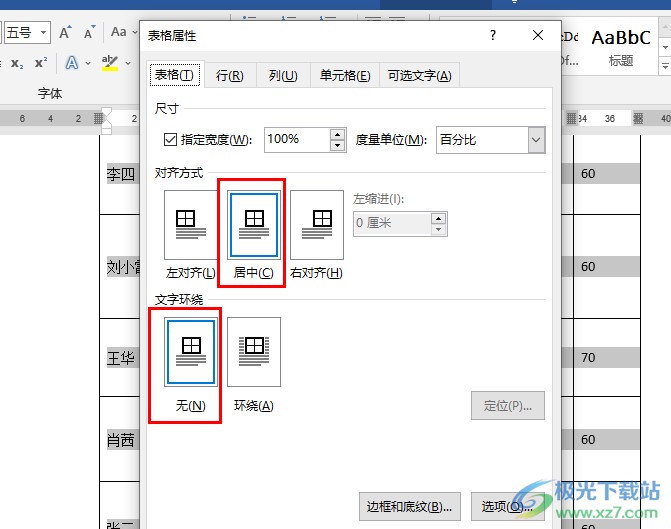
Task: Open the change case Aa button
Action: tap(119, 32)
